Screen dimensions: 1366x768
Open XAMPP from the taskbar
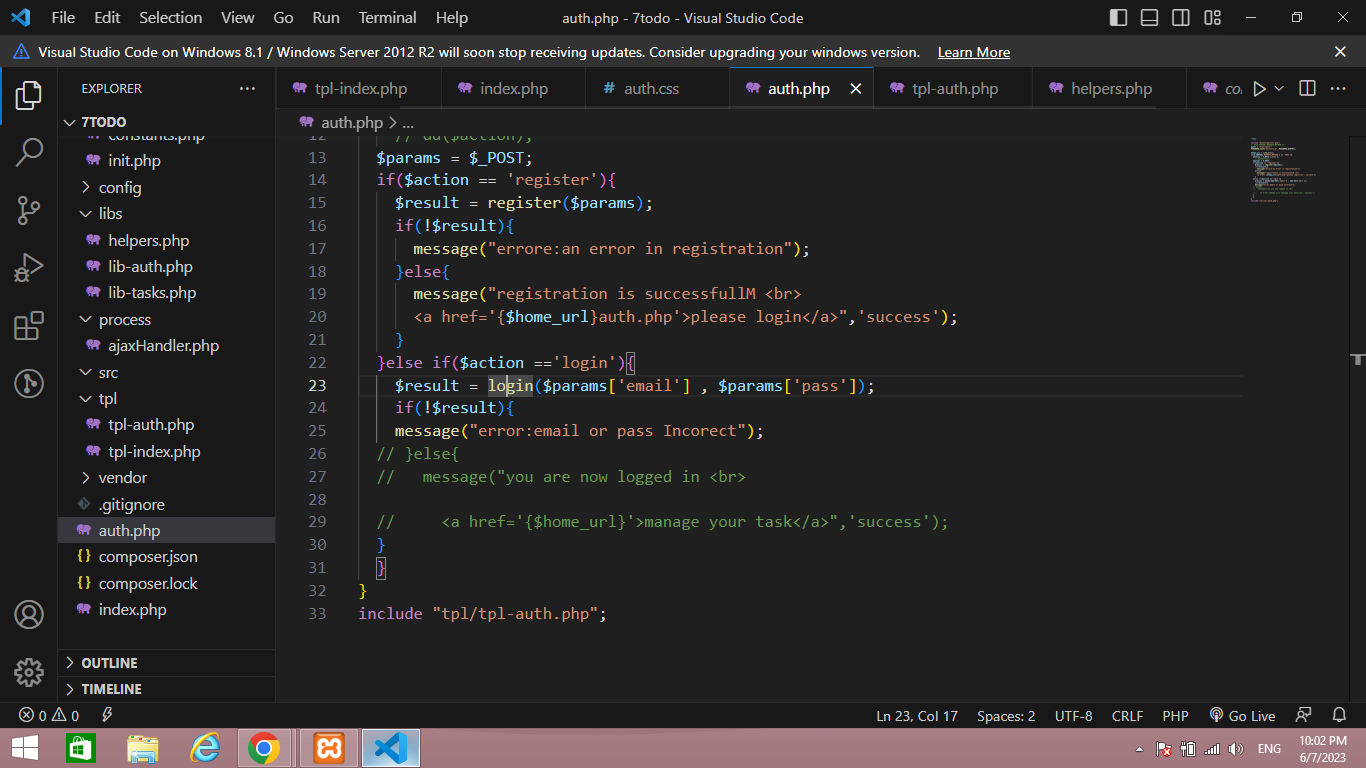(328, 748)
